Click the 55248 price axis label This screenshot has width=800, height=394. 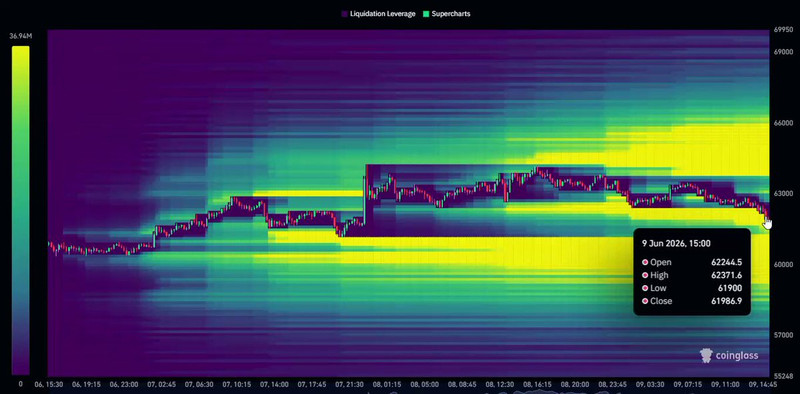coord(783,377)
